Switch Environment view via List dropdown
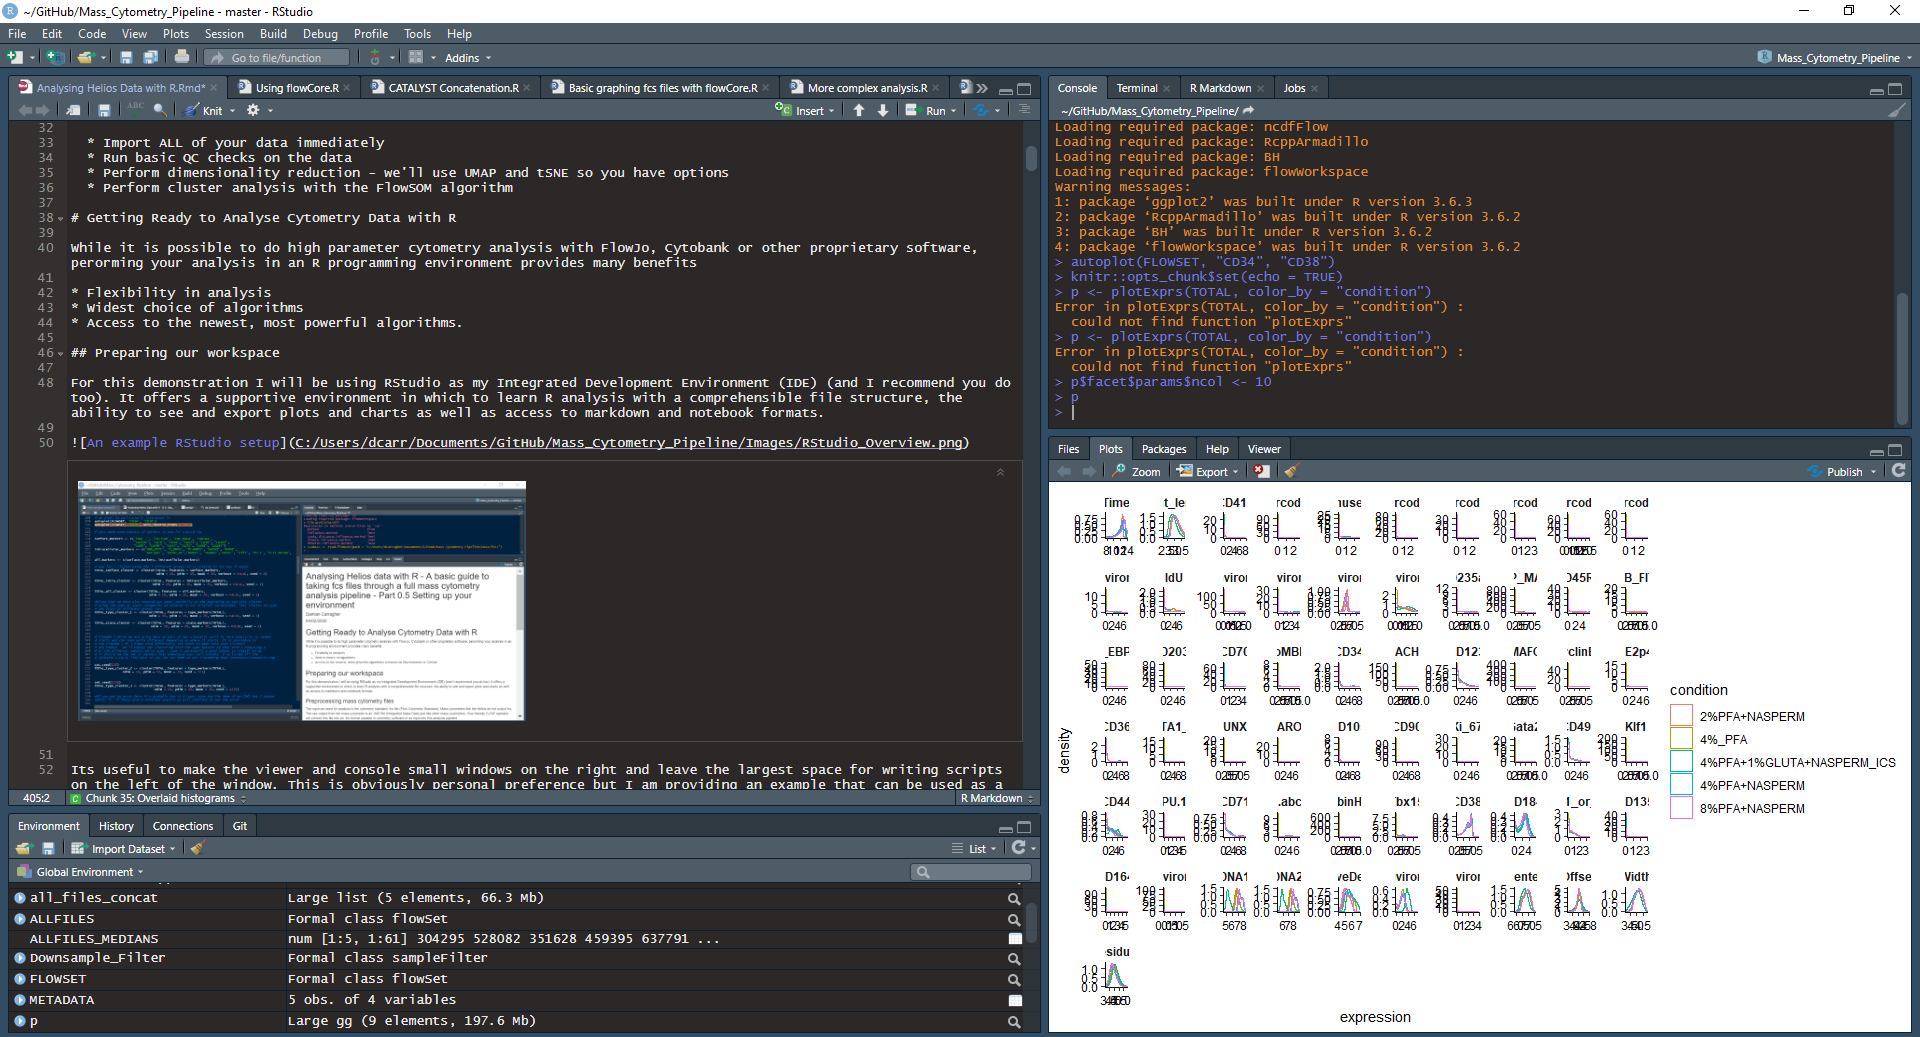Screen dimensions: 1920x1037 click(x=975, y=848)
